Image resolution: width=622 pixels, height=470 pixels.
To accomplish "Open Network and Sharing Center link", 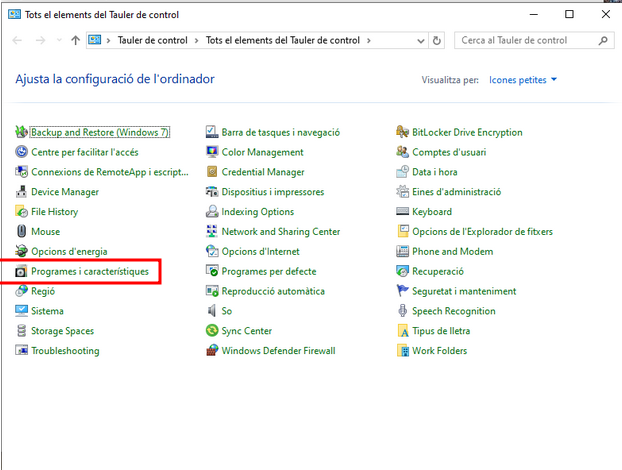I will (x=280, y=232).
